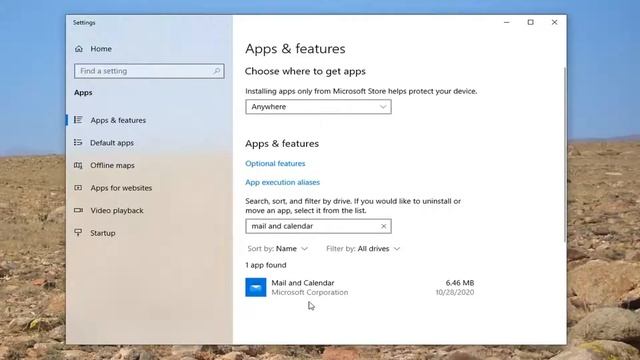
Task: Clear the app search with the X
Action: [383, 226]
